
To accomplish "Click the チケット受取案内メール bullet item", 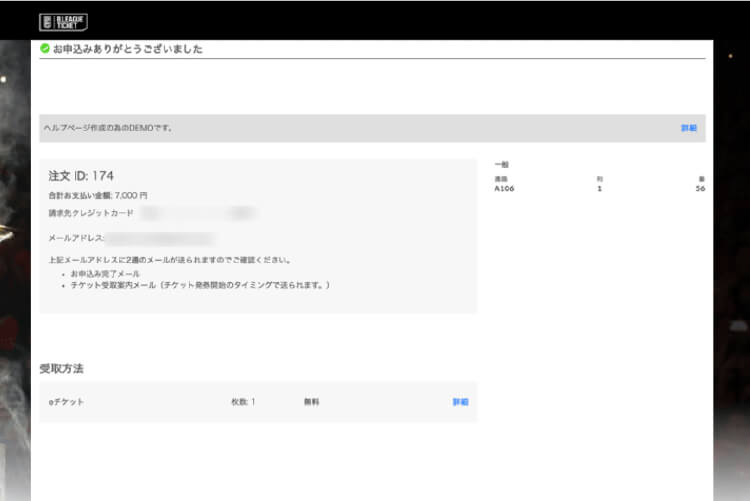I will (200, 285).
